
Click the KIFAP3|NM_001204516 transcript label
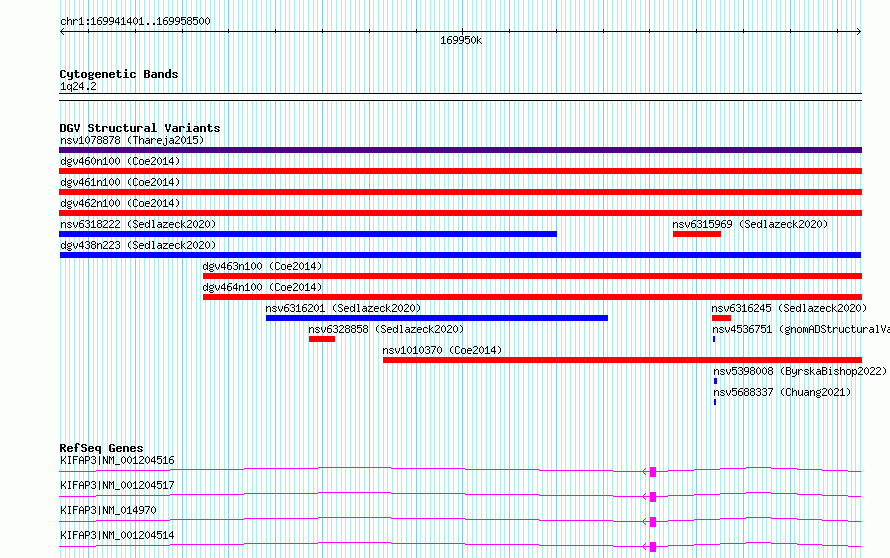(117, 460)
